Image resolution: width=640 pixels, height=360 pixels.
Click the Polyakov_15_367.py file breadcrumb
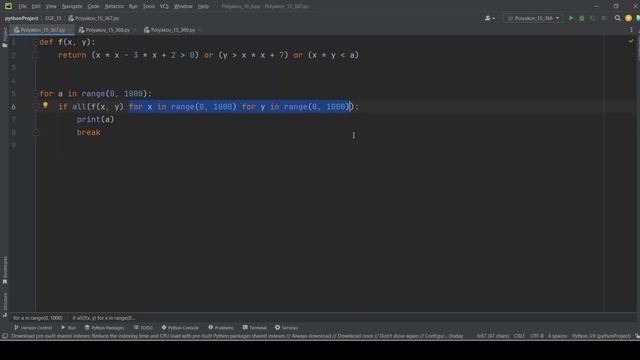[94, 18]
